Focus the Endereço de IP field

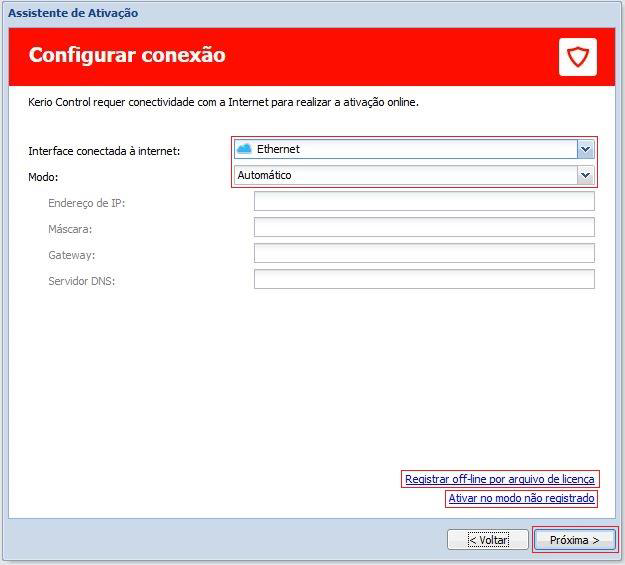[424, 201]
